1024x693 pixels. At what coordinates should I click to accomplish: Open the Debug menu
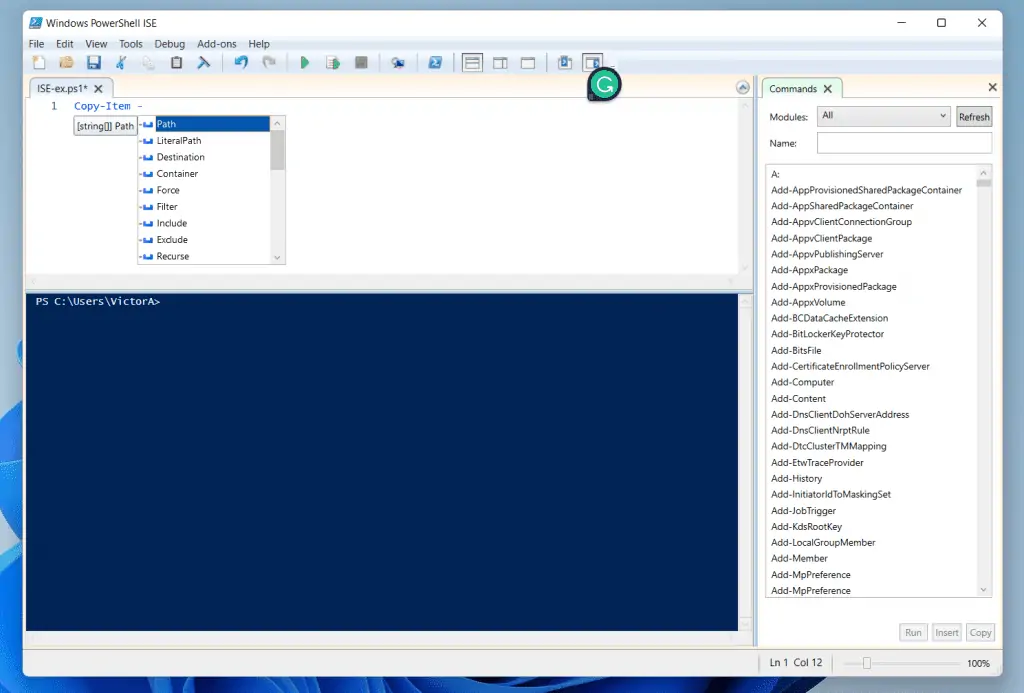pyautogui.click(x=170, y=44)
